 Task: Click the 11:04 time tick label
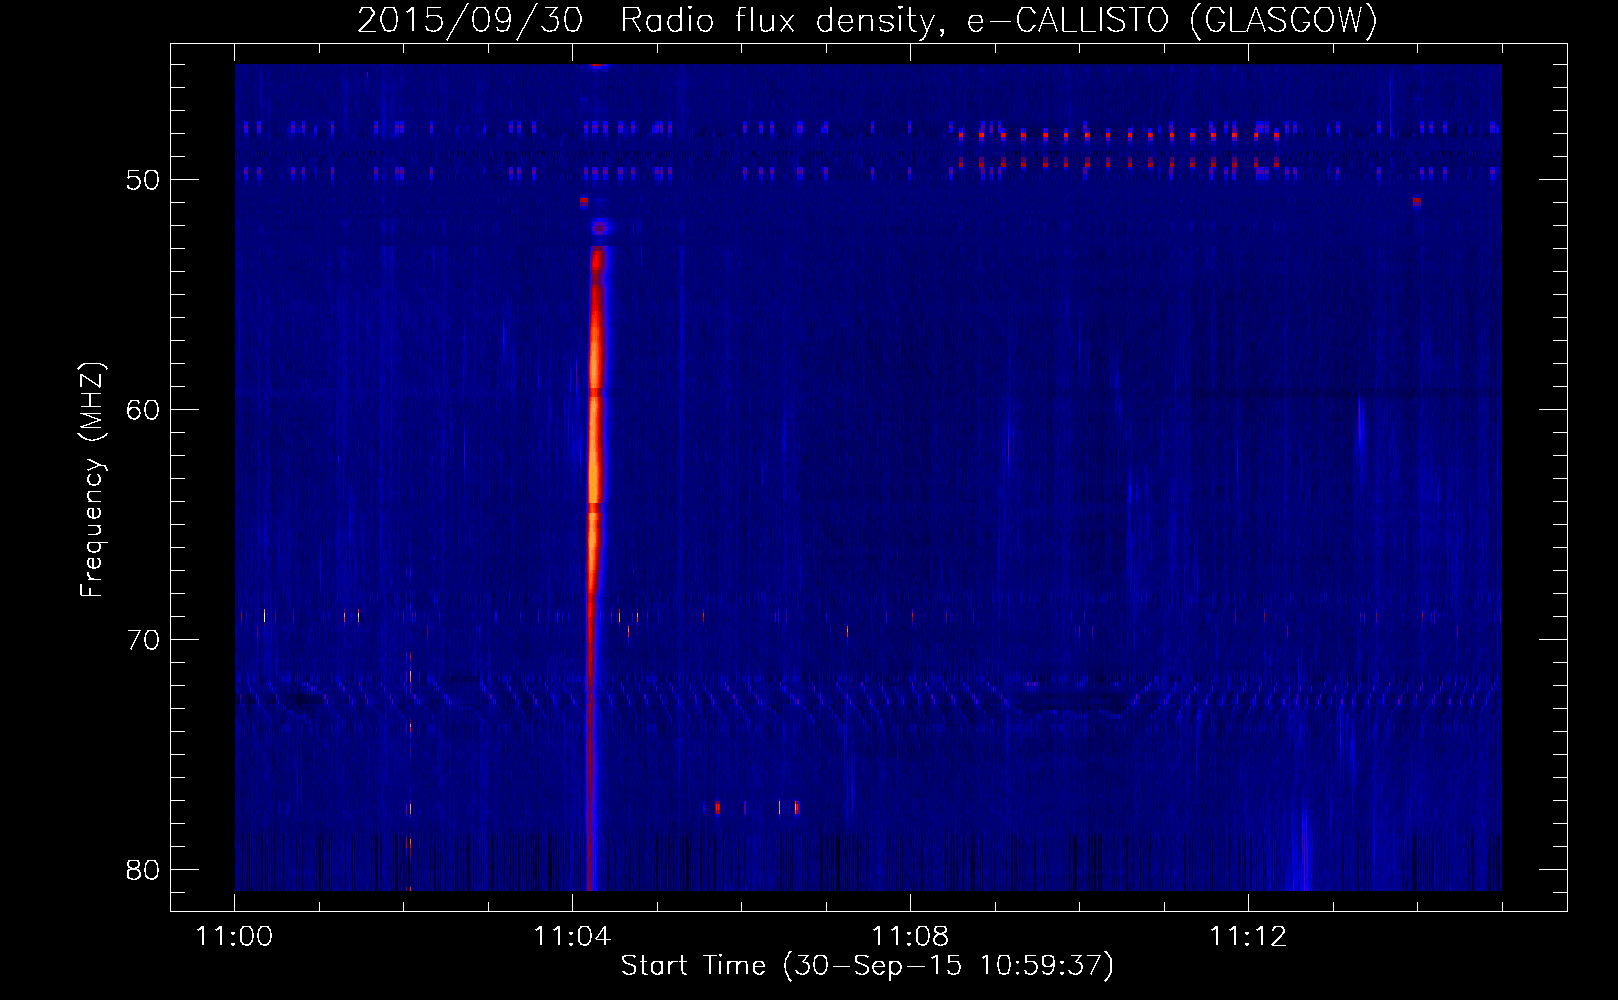pyautogui.click(x=572, y=936)
